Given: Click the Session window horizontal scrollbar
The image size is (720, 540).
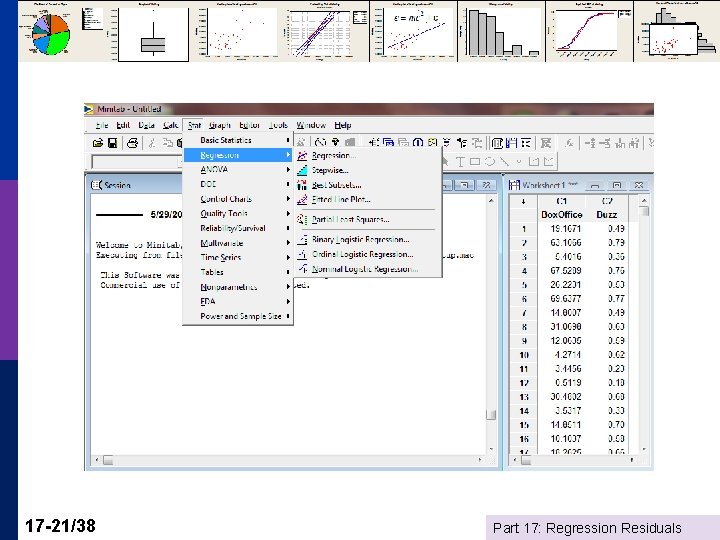Looking at the screenshot, I should [290, 460].
